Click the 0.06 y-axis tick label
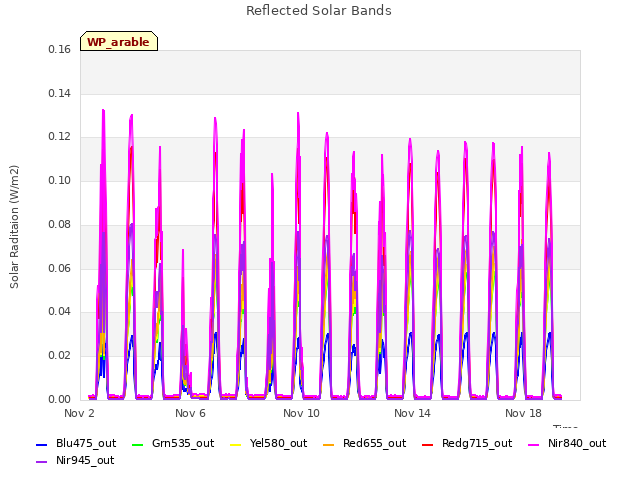 [60, 268]
